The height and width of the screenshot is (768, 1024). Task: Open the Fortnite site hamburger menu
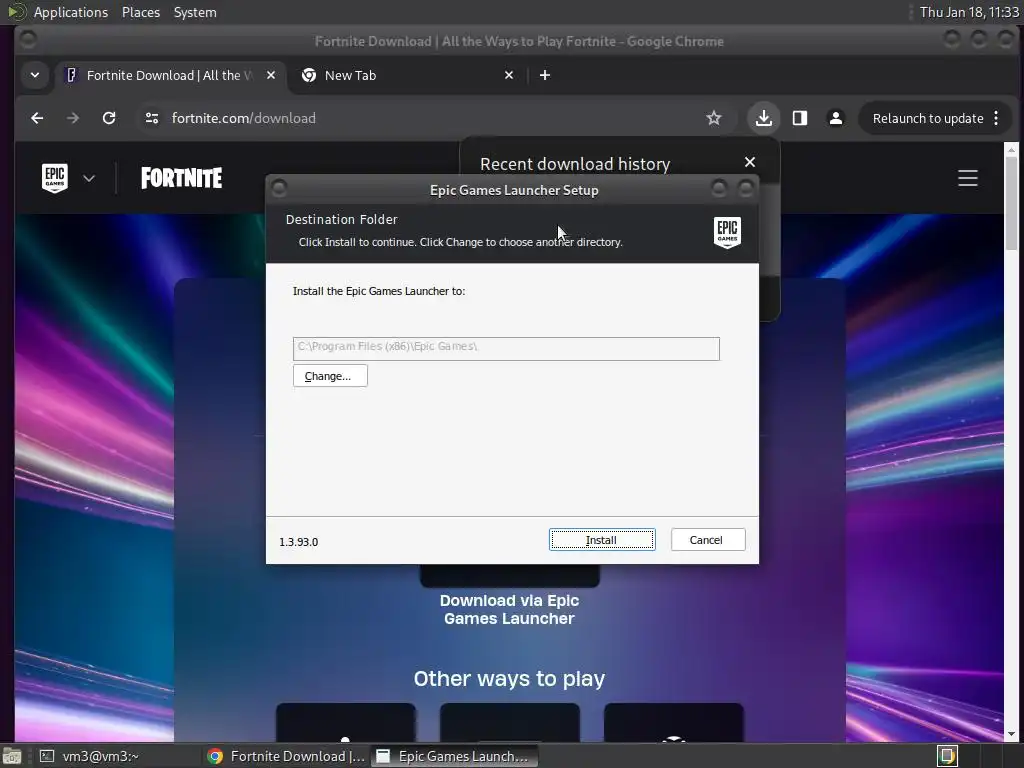tap(968, 178)
